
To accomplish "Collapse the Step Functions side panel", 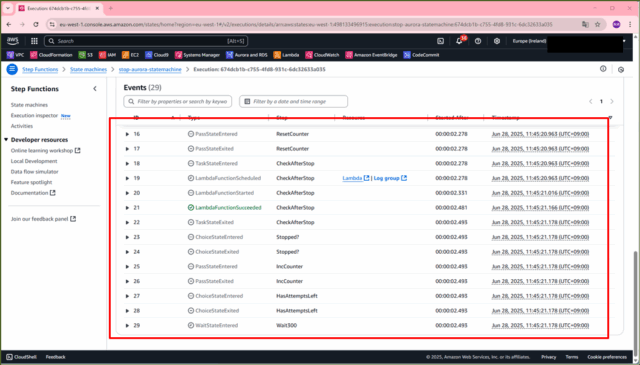I will pos(95,89).
